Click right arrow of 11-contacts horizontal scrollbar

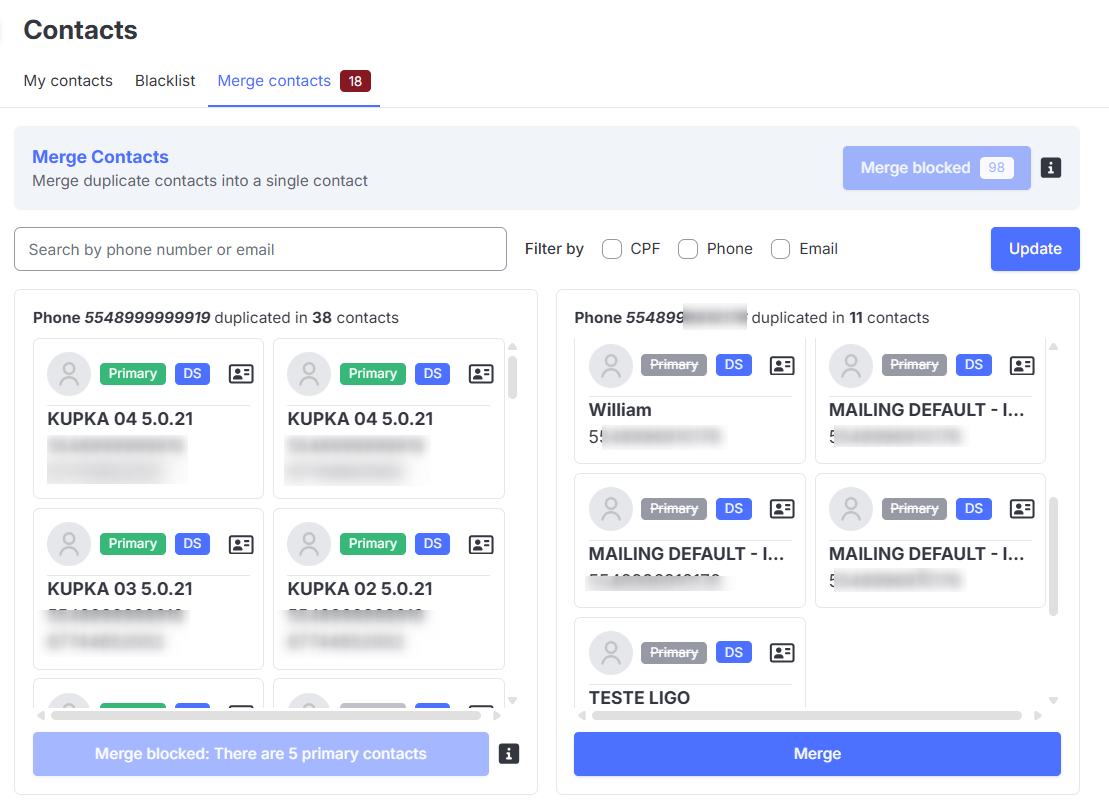click(x=1038, y=716)
